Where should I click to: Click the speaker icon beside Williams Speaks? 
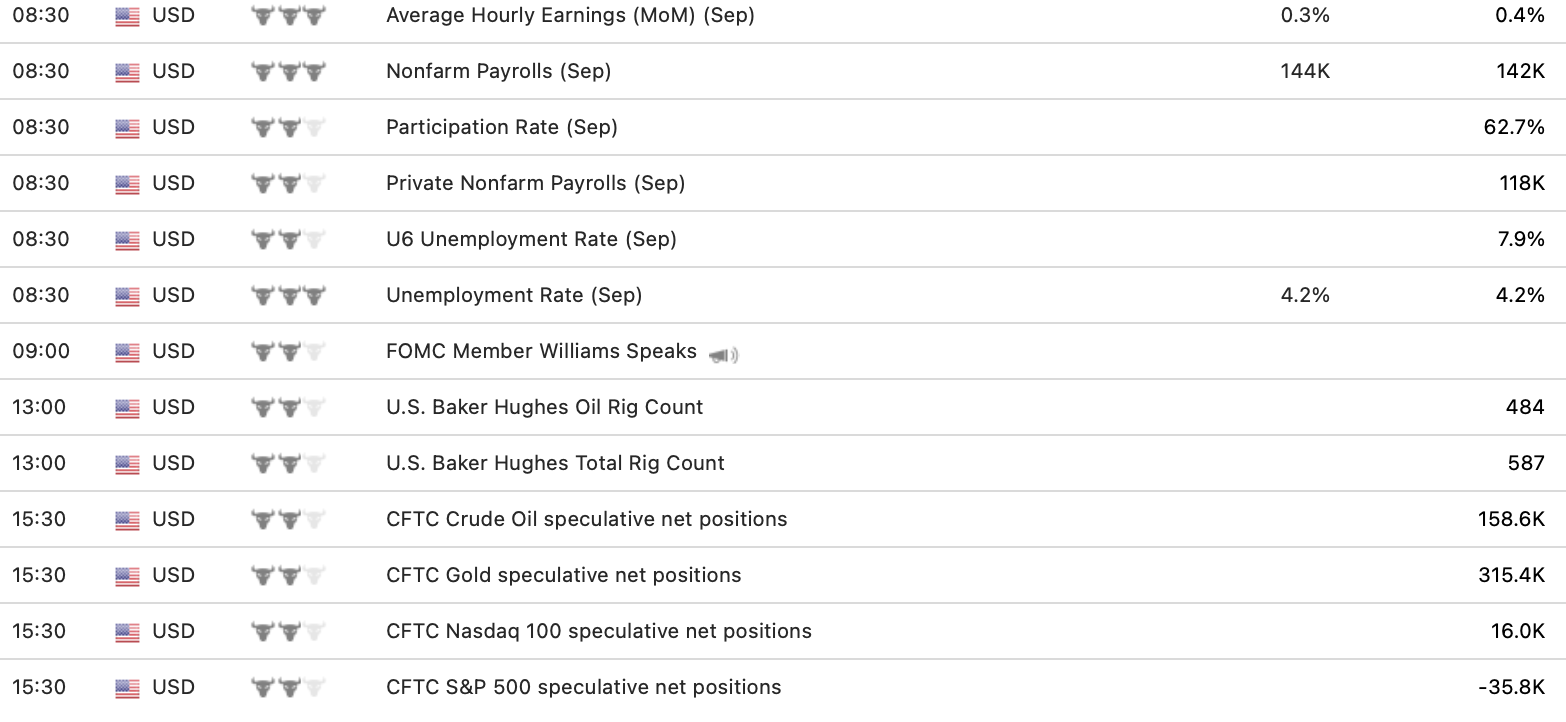pyautogui.click(x=723, y=355)
